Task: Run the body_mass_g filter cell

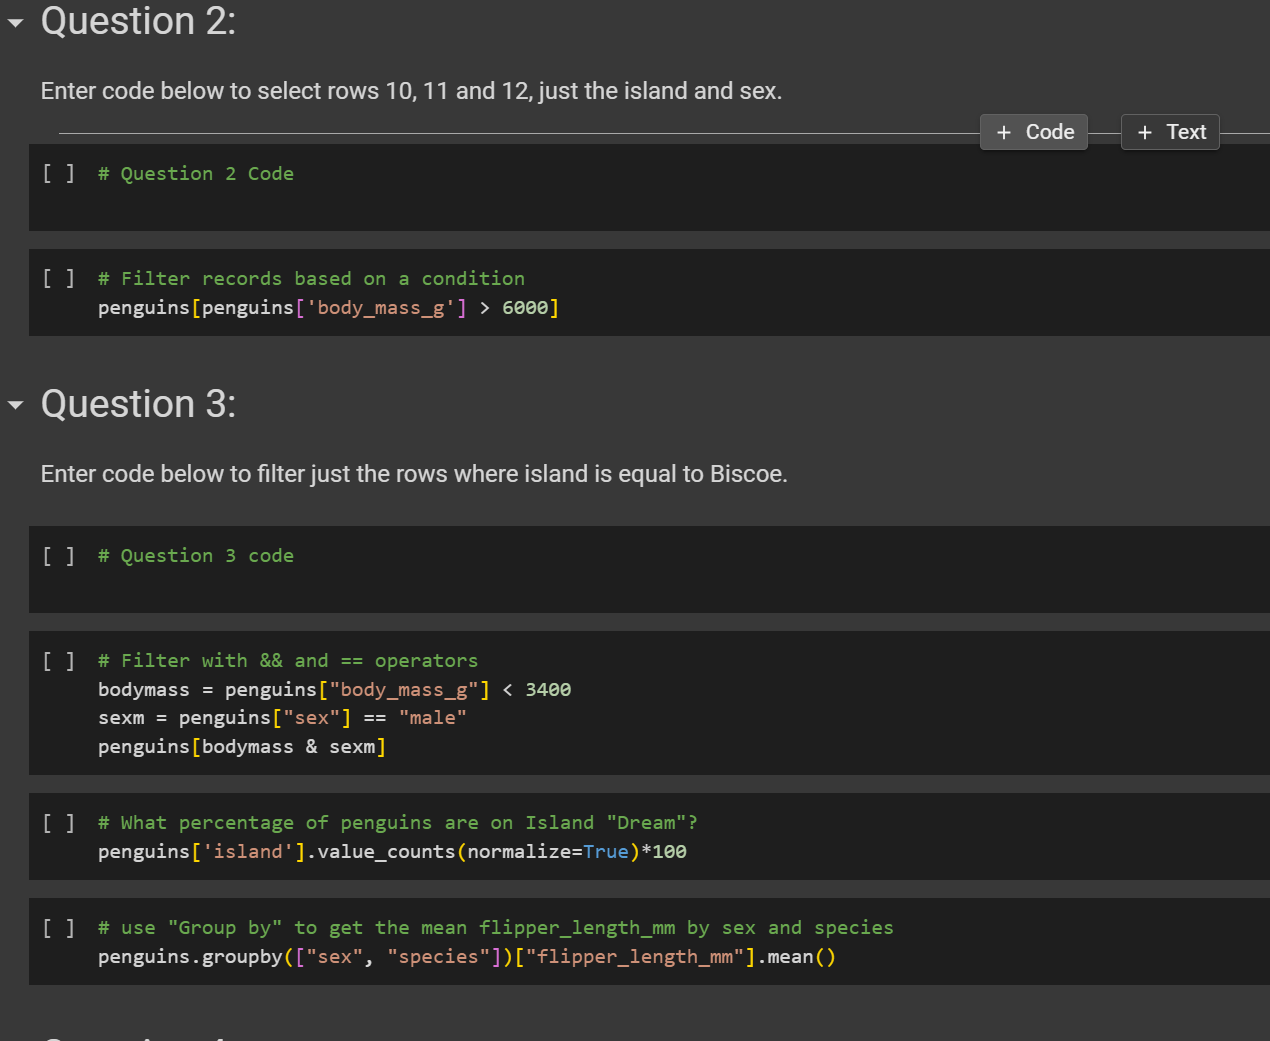Action: pos(59,278)
